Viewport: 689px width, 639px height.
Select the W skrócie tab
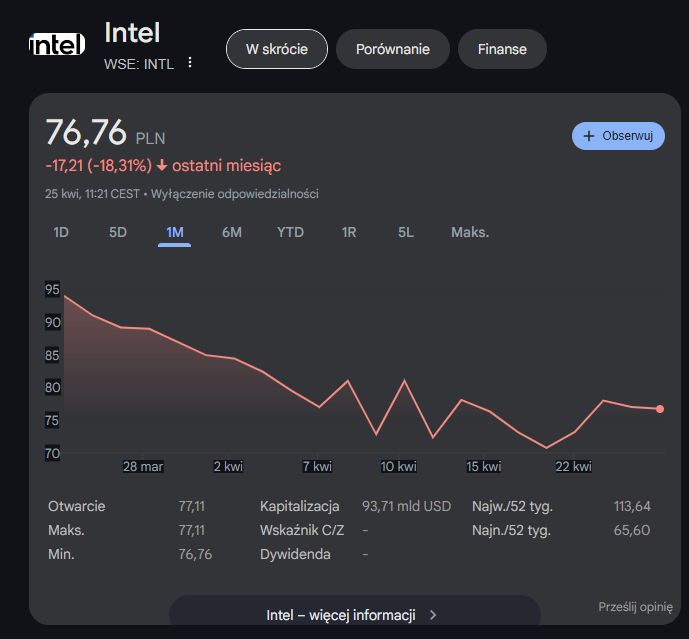tap(277, 49)
